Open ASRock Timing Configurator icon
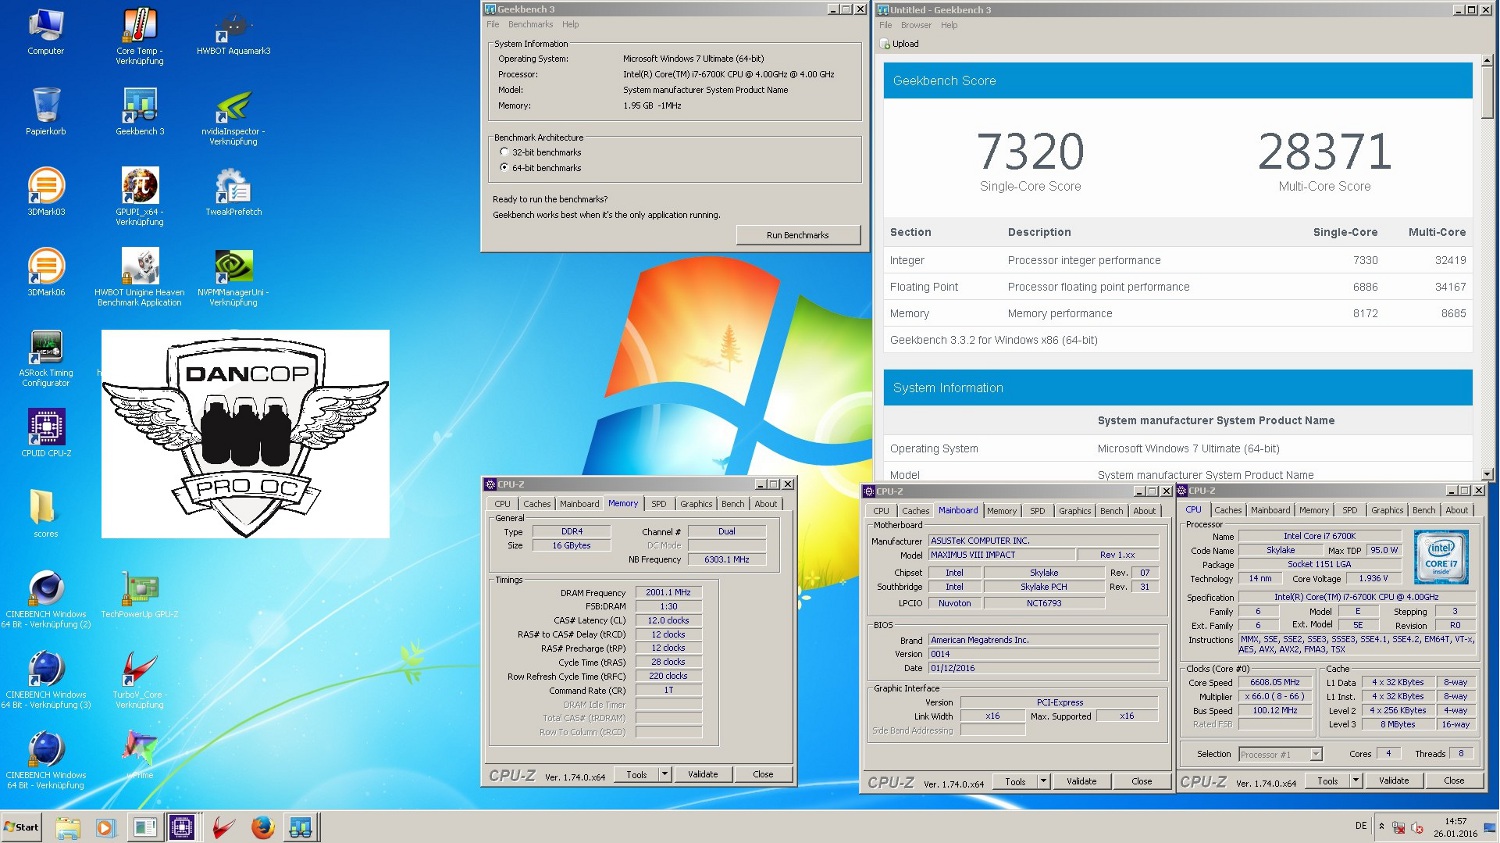 (46, 358)
